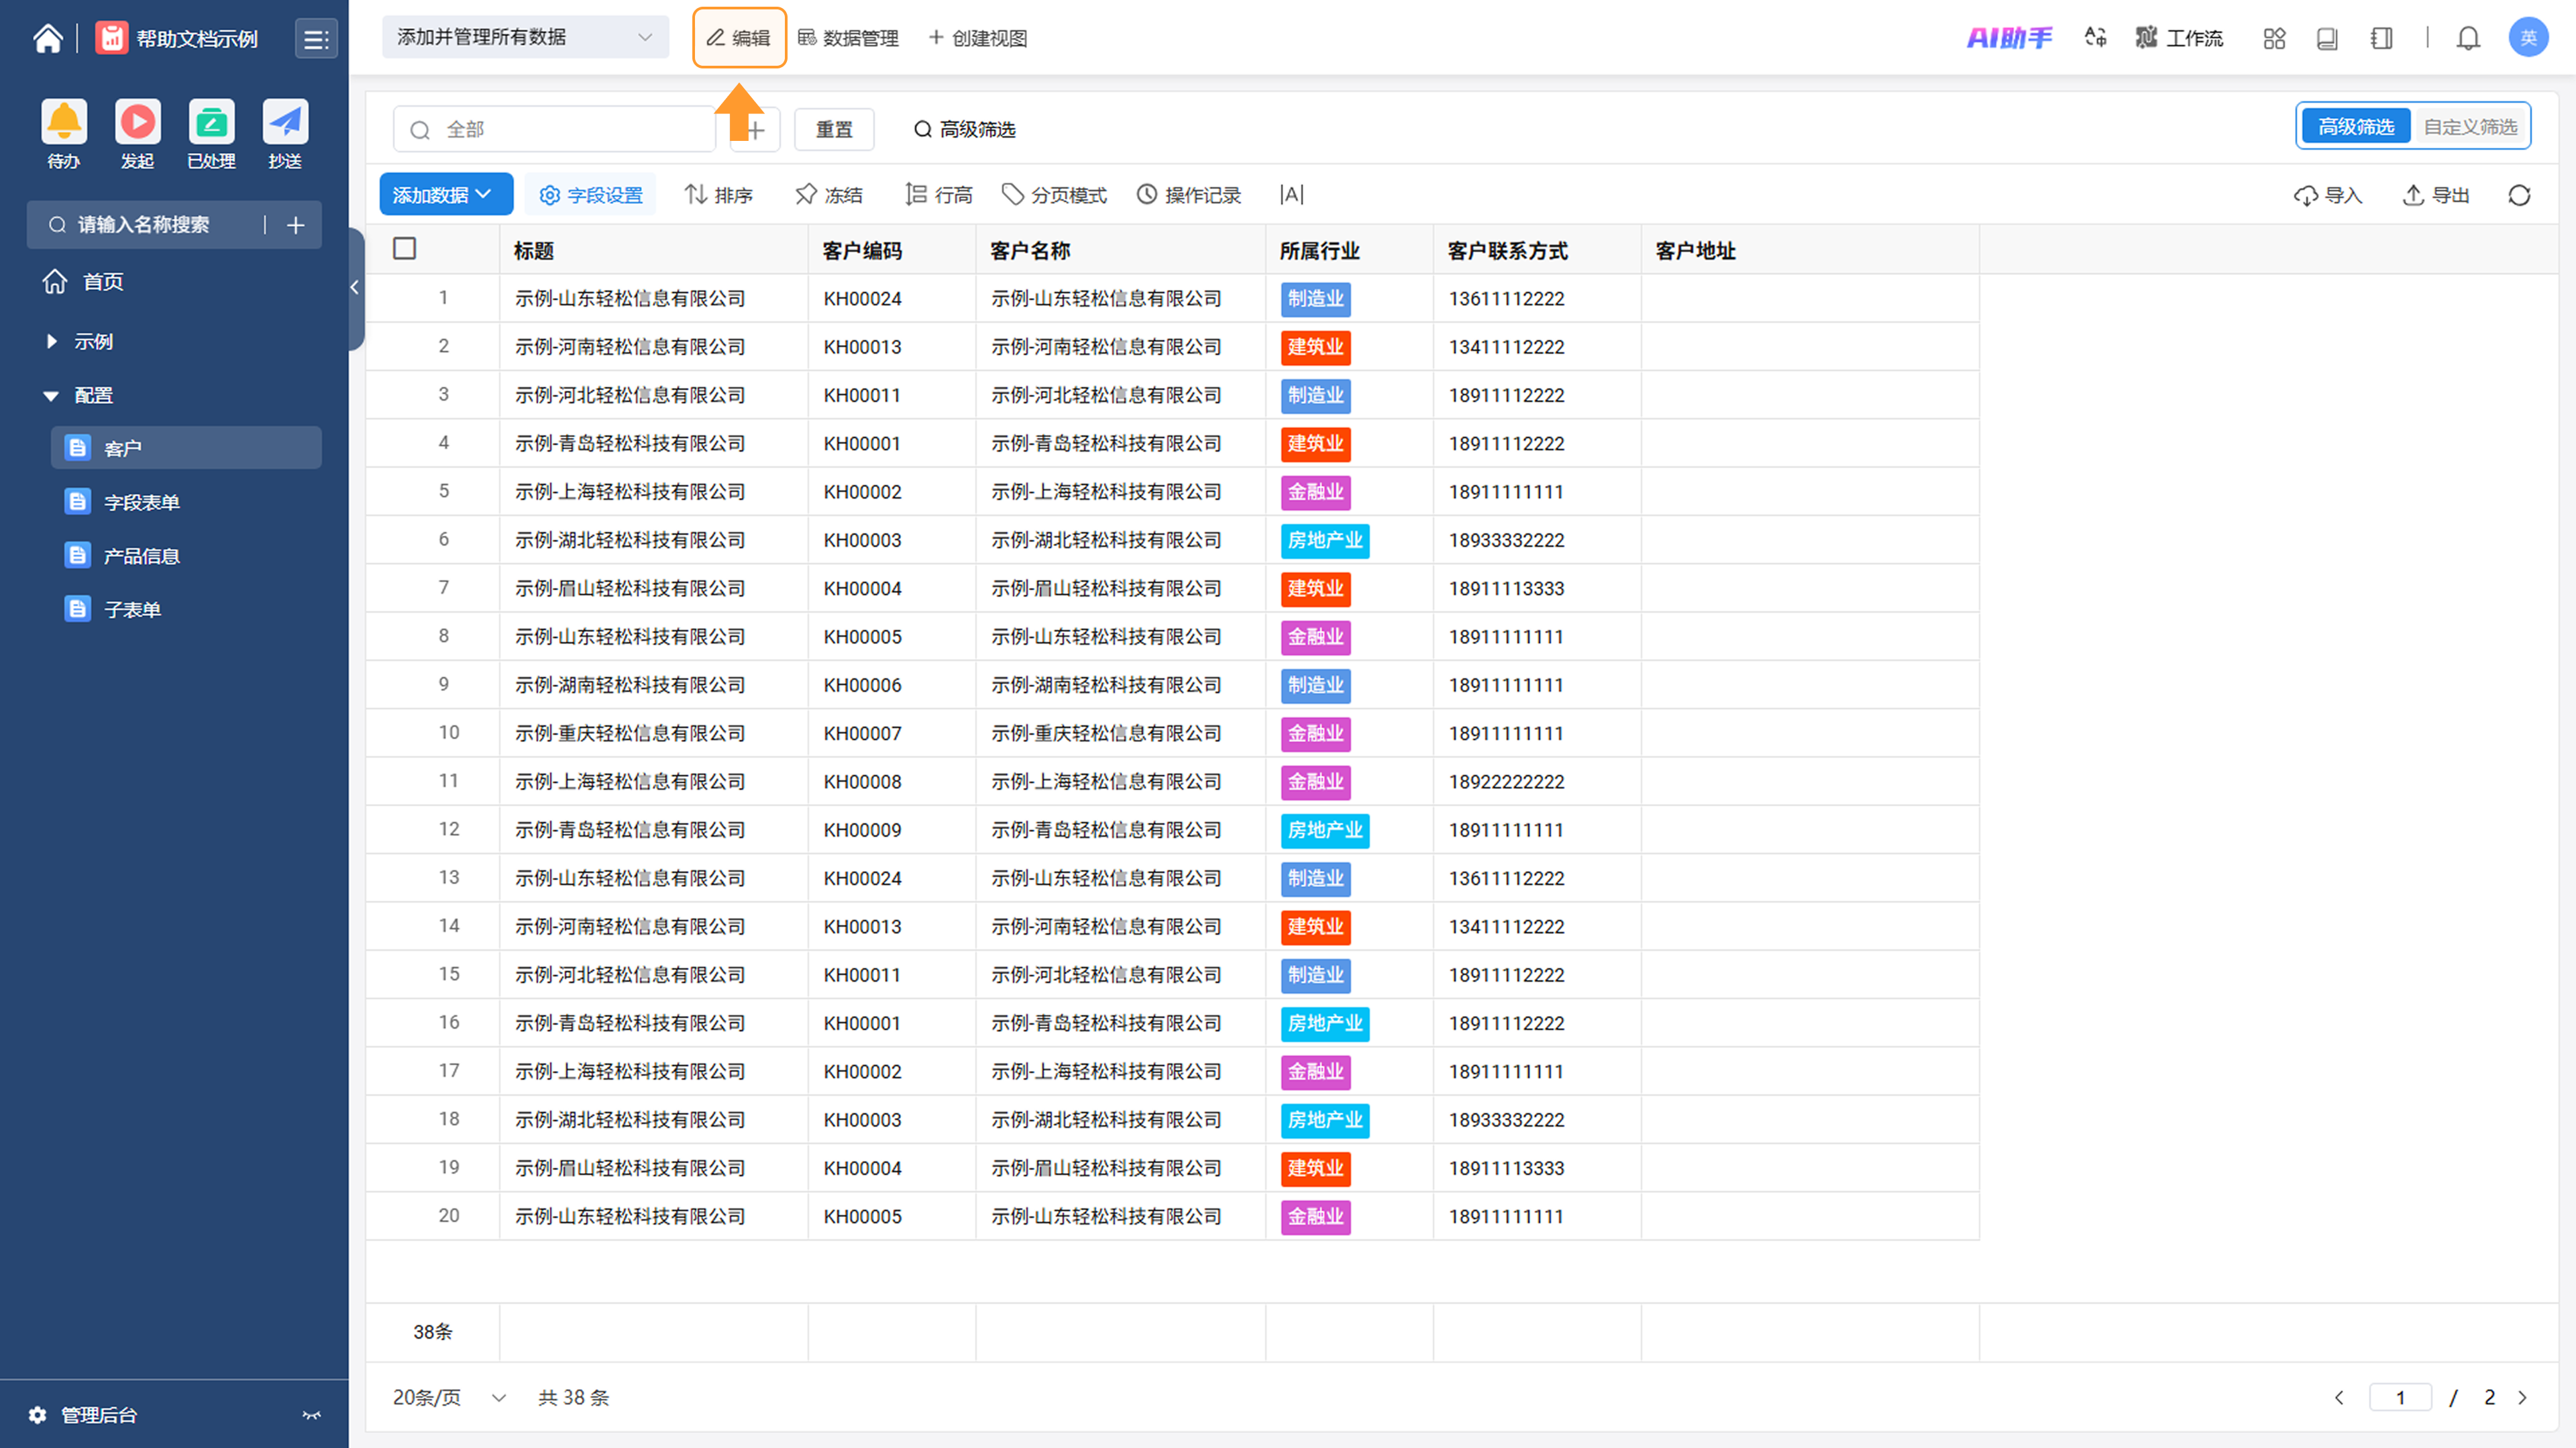
Task: Open 排序 sort tool
Action: (718, 195)
